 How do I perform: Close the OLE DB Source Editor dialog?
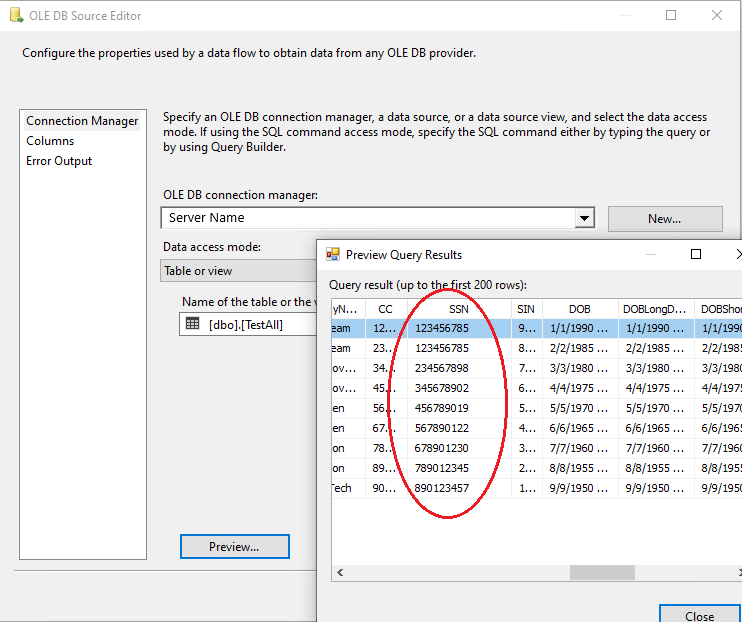(717, 15)
